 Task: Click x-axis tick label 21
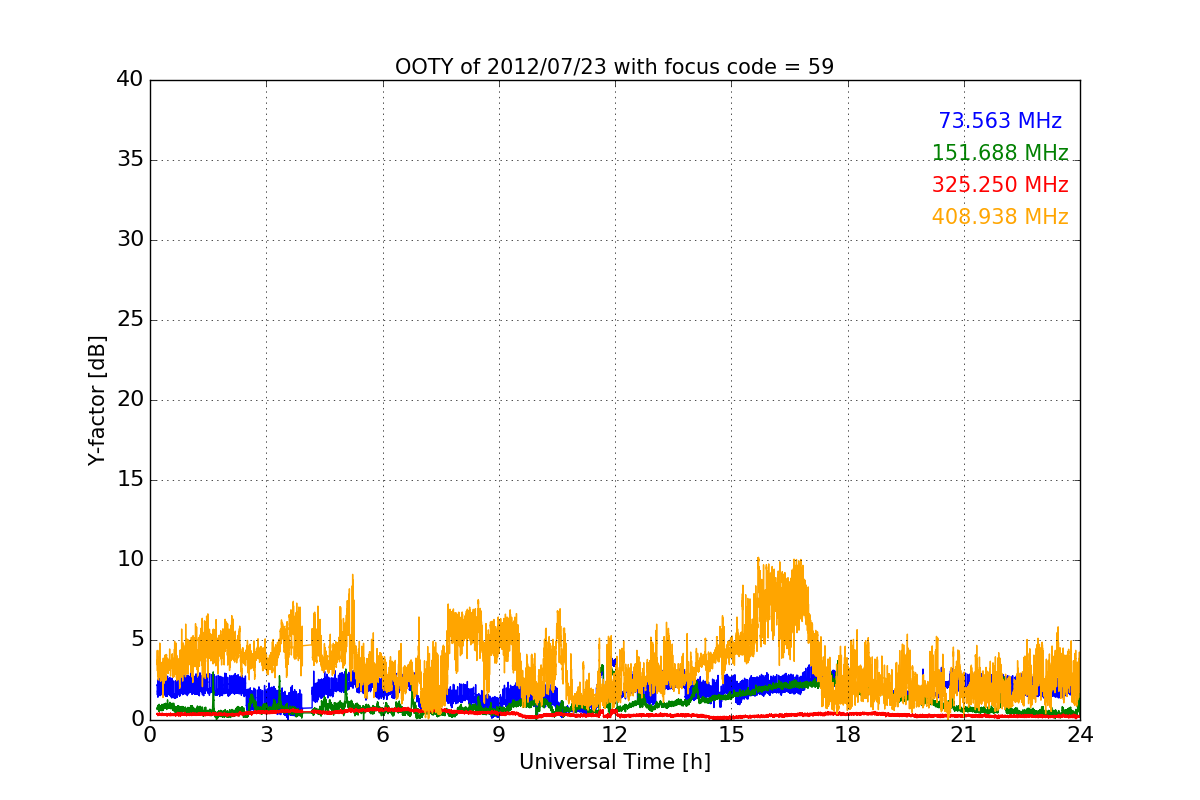964,734
